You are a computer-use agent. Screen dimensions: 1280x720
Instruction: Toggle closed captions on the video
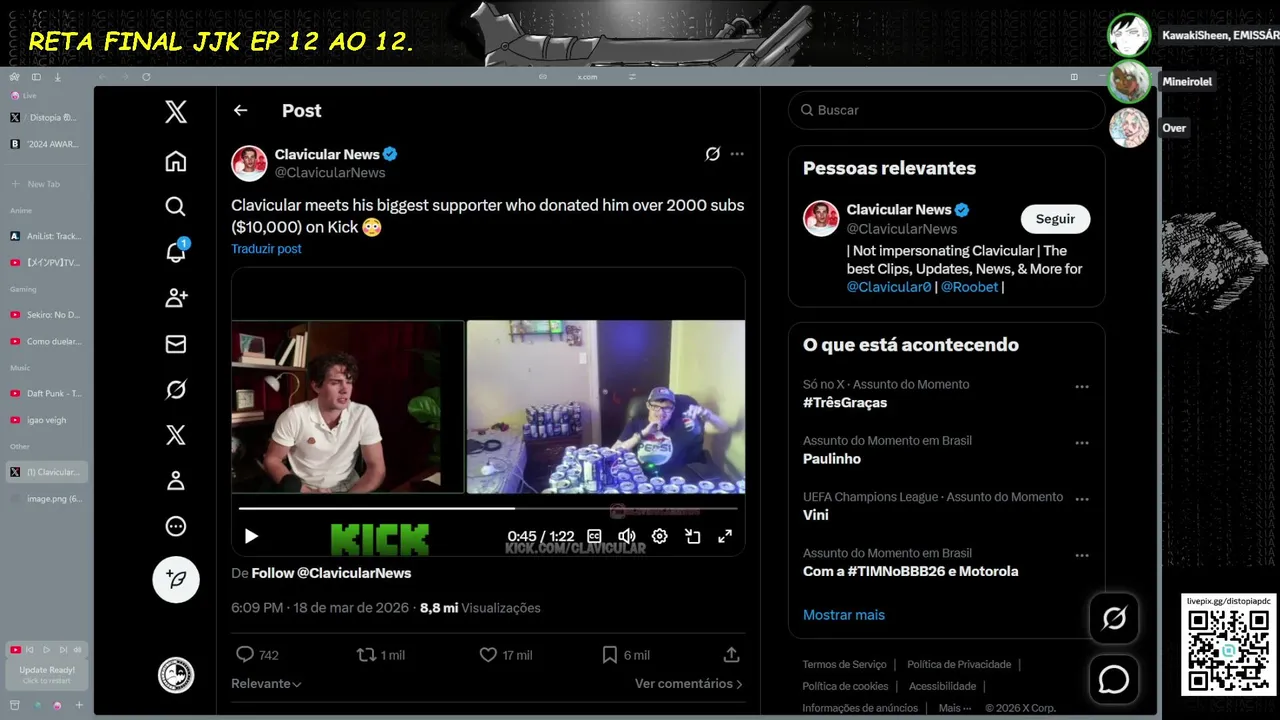pos(594,537)
